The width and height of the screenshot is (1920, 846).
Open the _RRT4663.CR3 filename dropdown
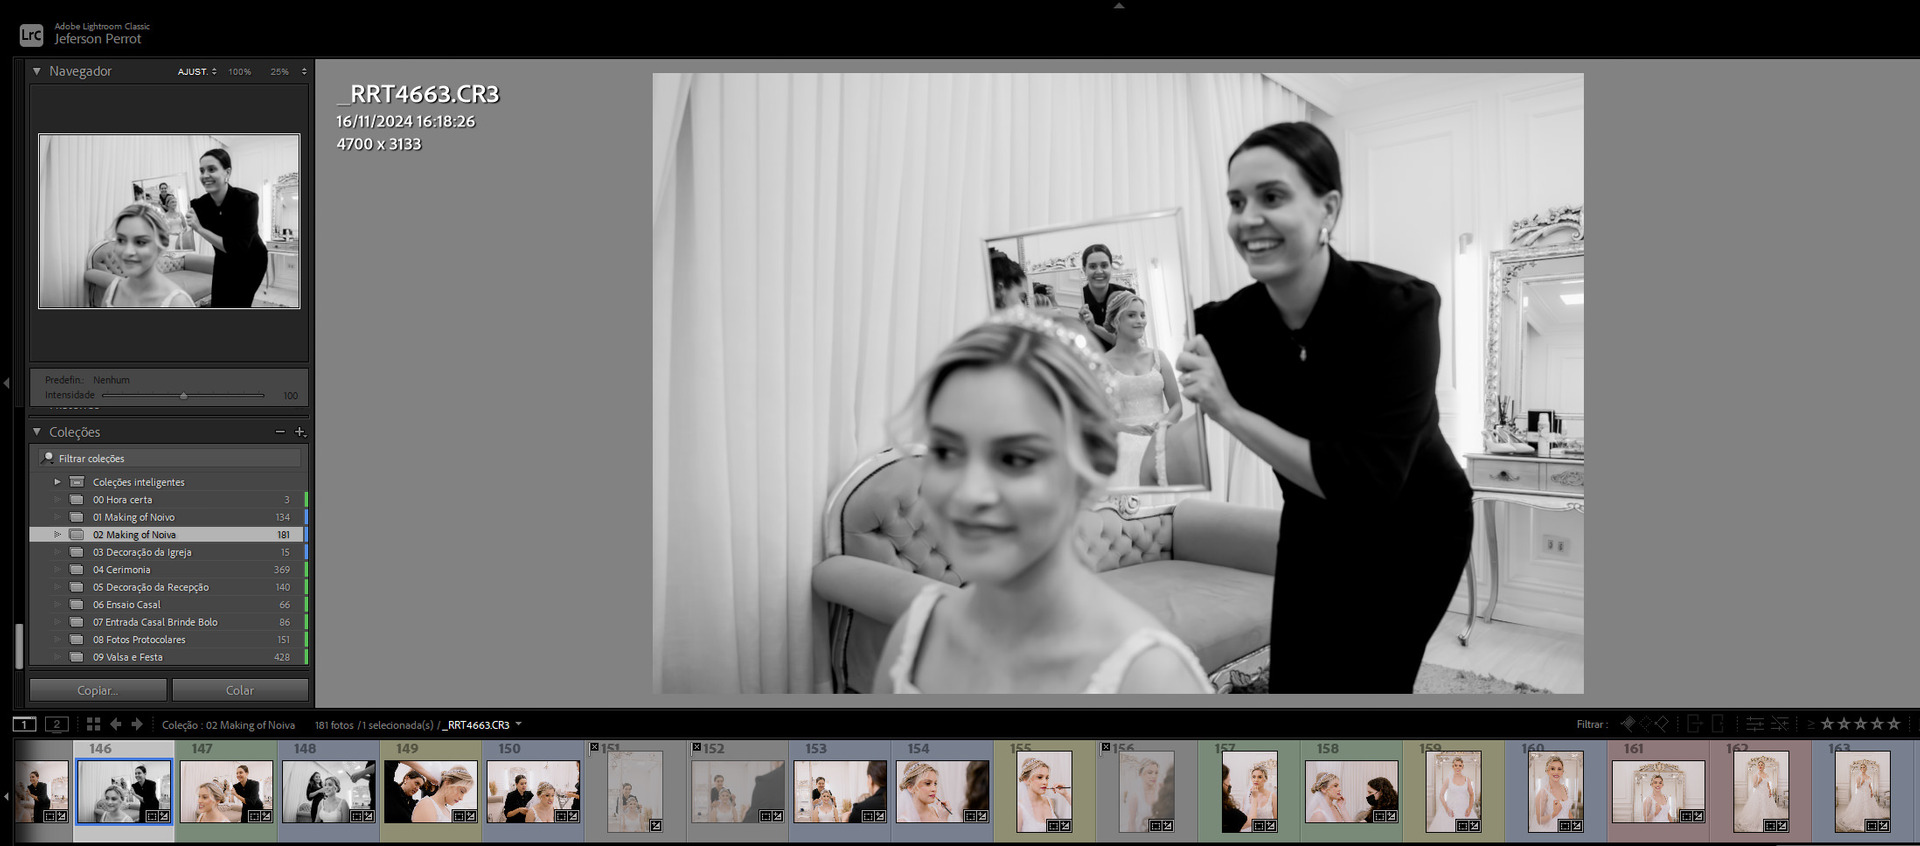click(518, 725)
